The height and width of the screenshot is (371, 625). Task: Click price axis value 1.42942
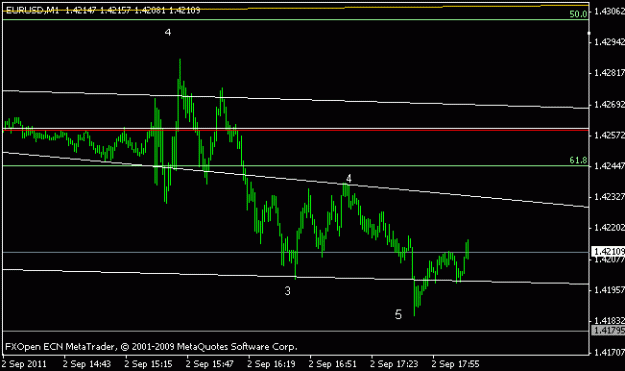tap(609, 42)
